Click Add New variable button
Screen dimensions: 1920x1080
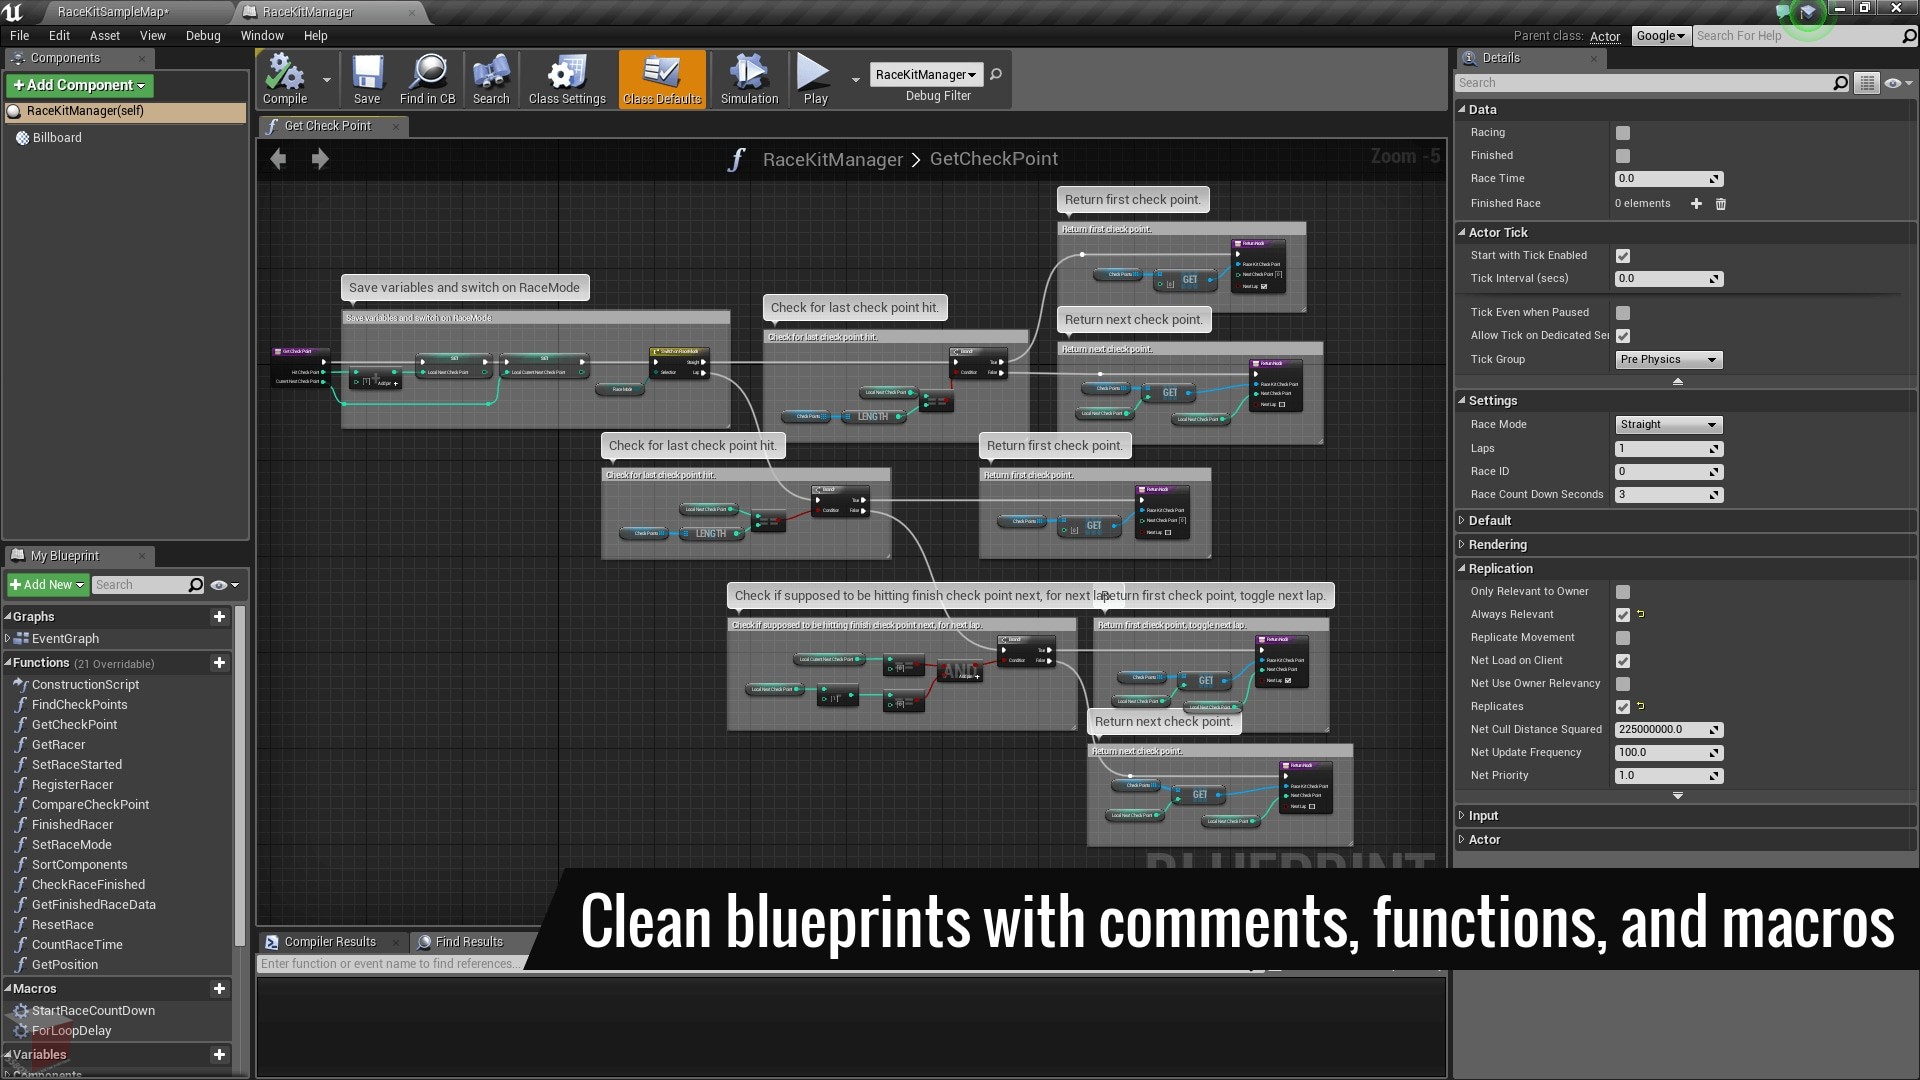(218, 1052)
